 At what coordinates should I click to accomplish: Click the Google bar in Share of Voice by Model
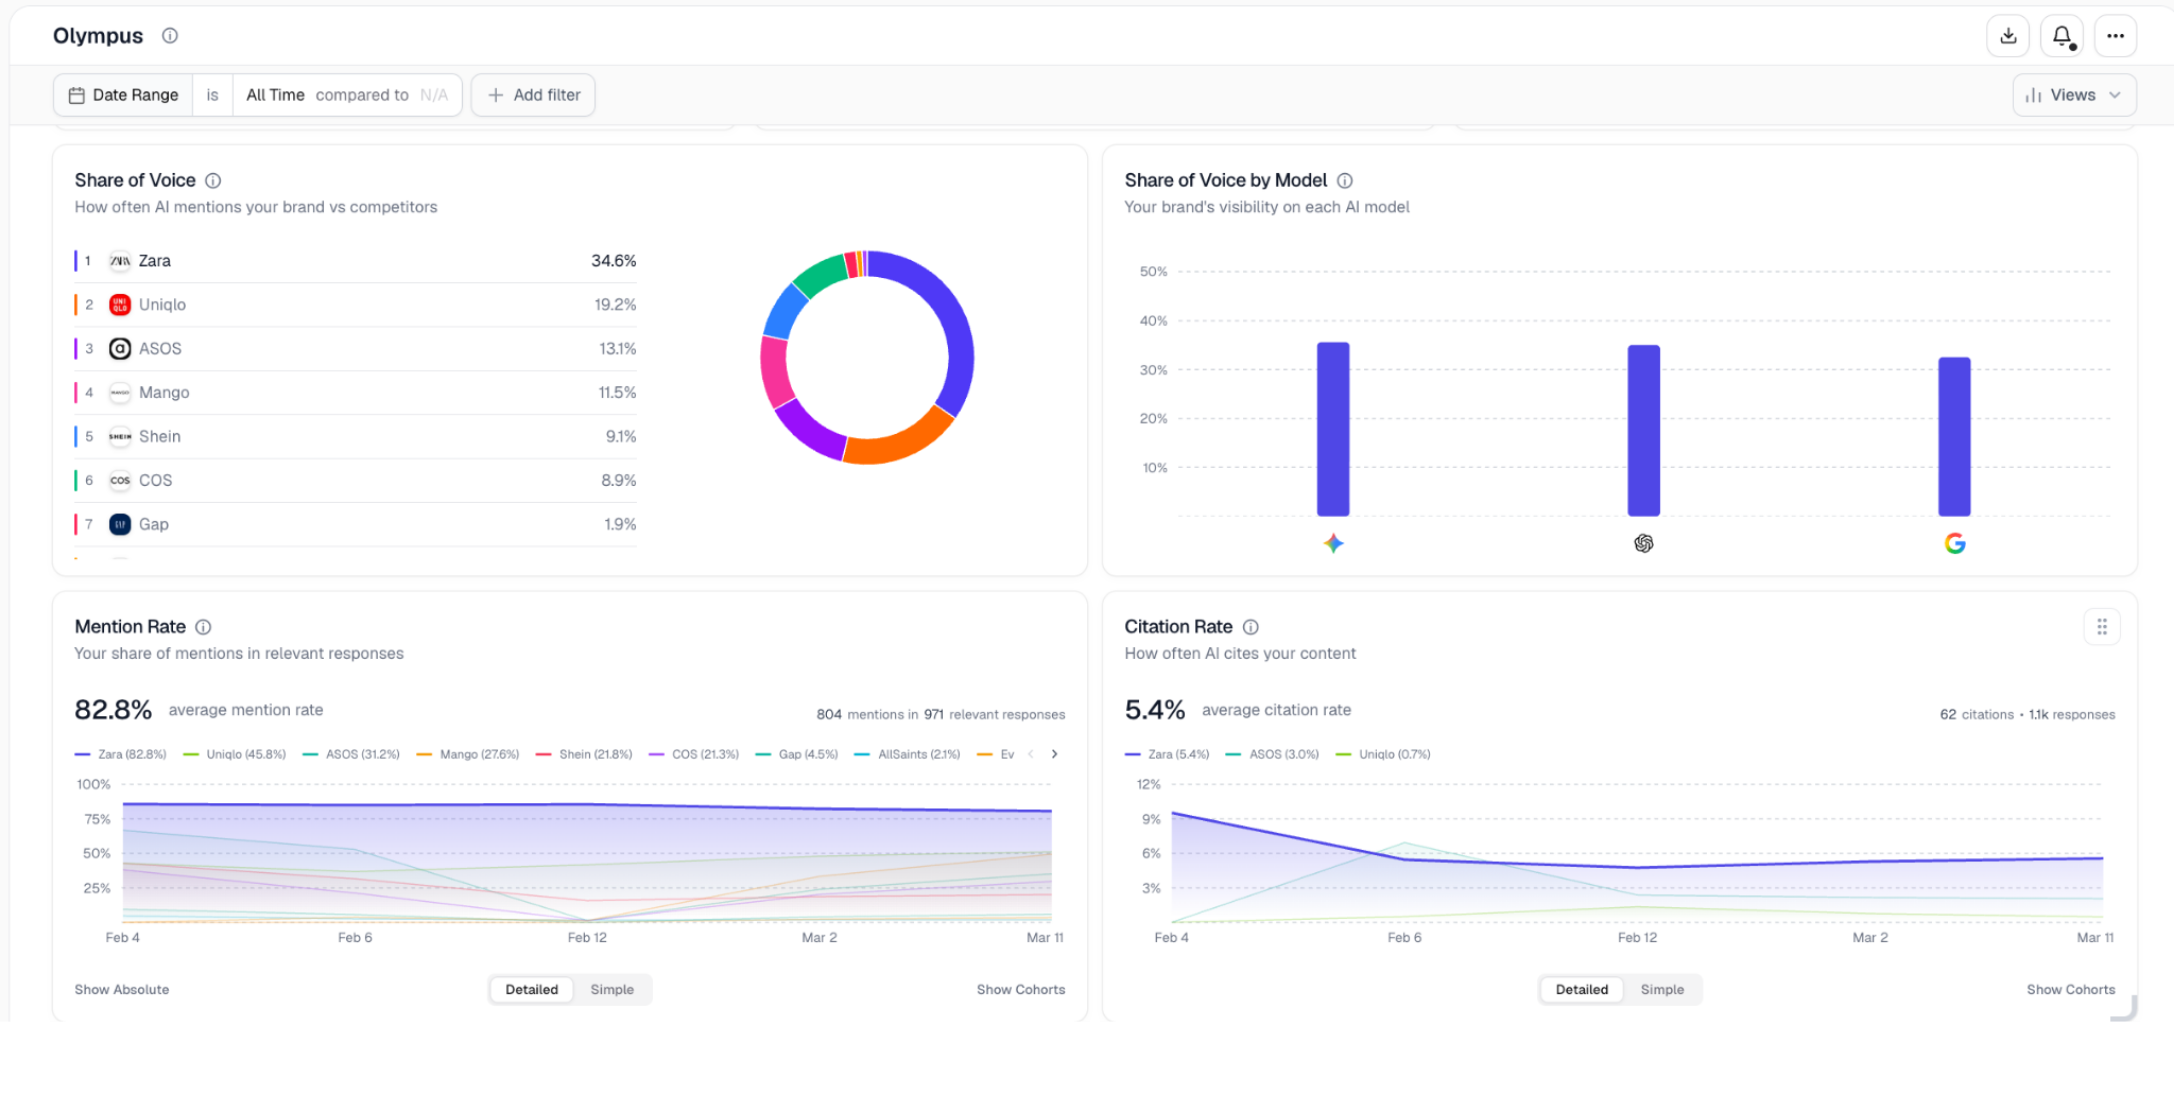[1955, 436]
